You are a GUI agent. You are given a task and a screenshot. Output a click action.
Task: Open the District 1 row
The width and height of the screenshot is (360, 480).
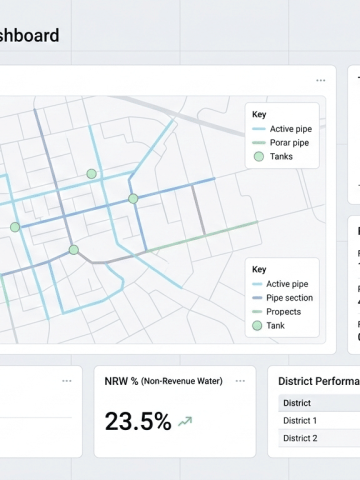319,421
